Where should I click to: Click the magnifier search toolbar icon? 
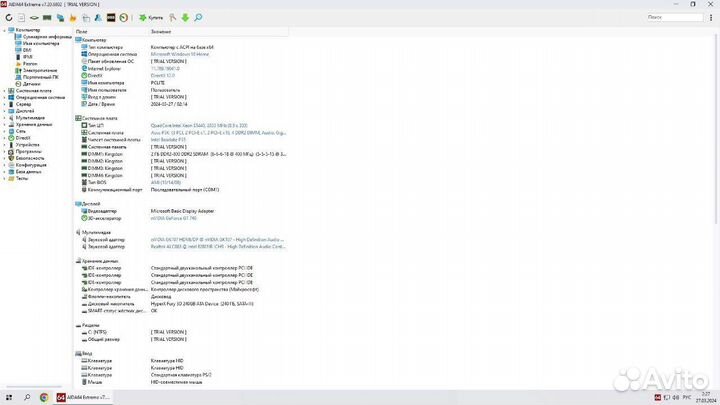click(x=198, y=17)
